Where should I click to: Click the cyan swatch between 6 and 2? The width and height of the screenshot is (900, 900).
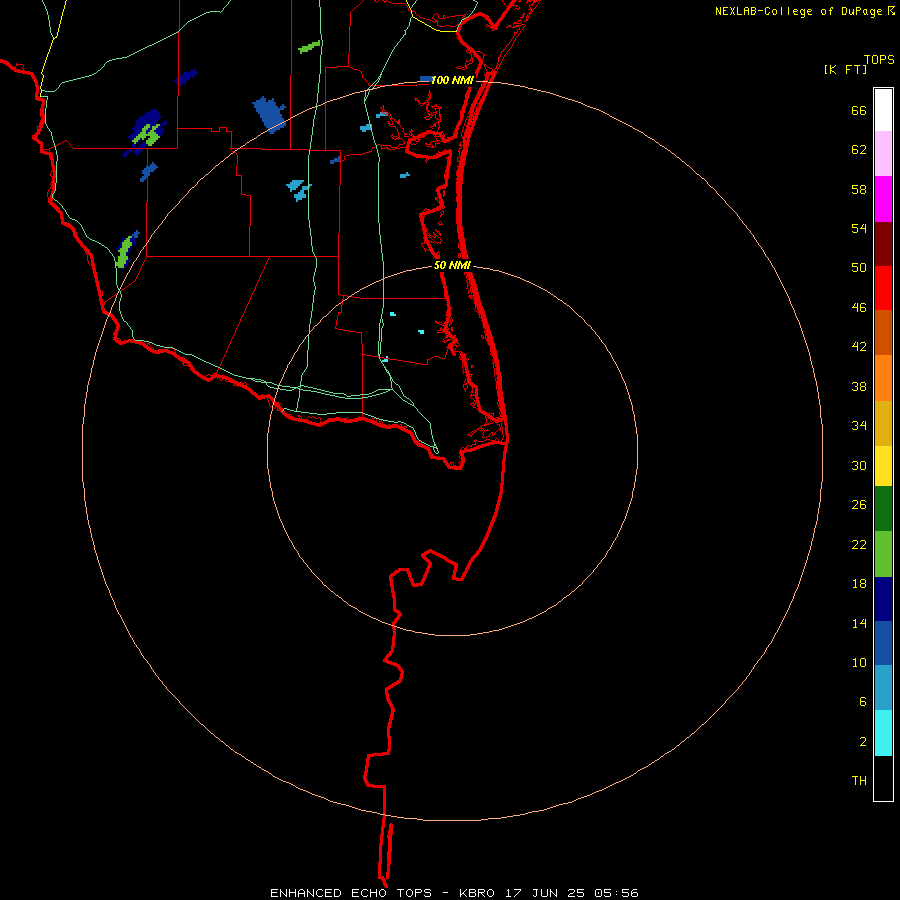coord(883,733)
